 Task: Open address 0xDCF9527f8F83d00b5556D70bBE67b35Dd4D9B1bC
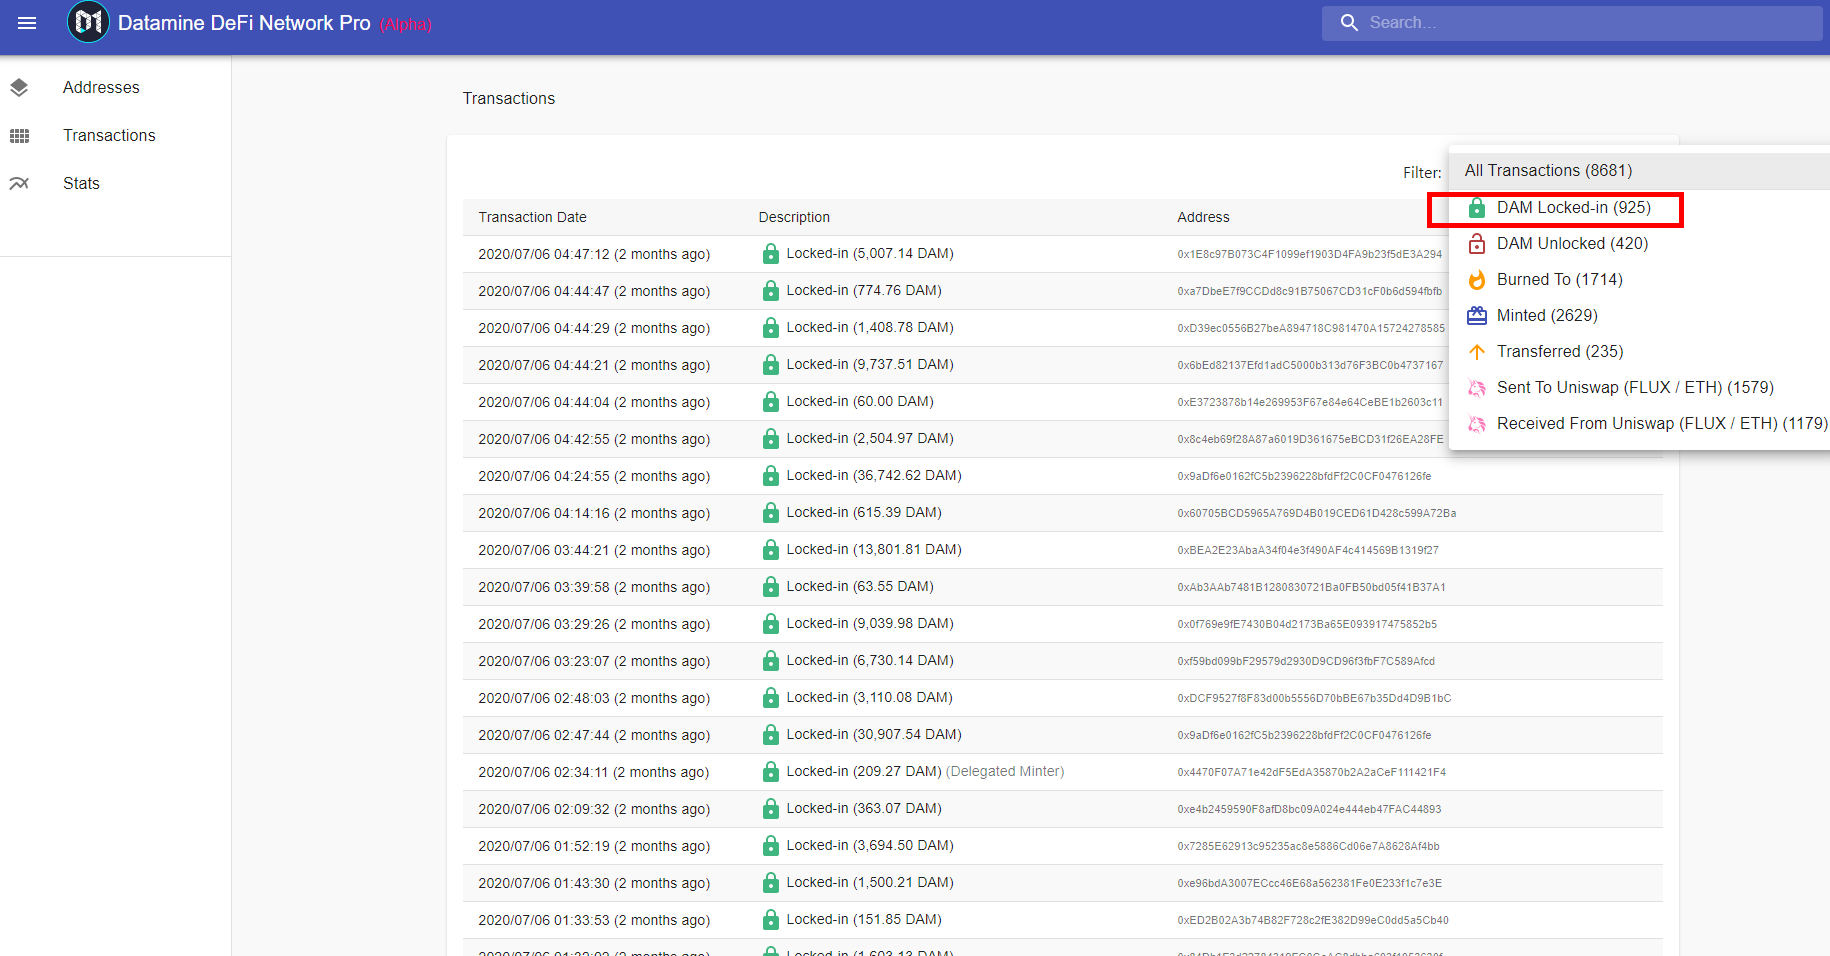point(1314,699)
